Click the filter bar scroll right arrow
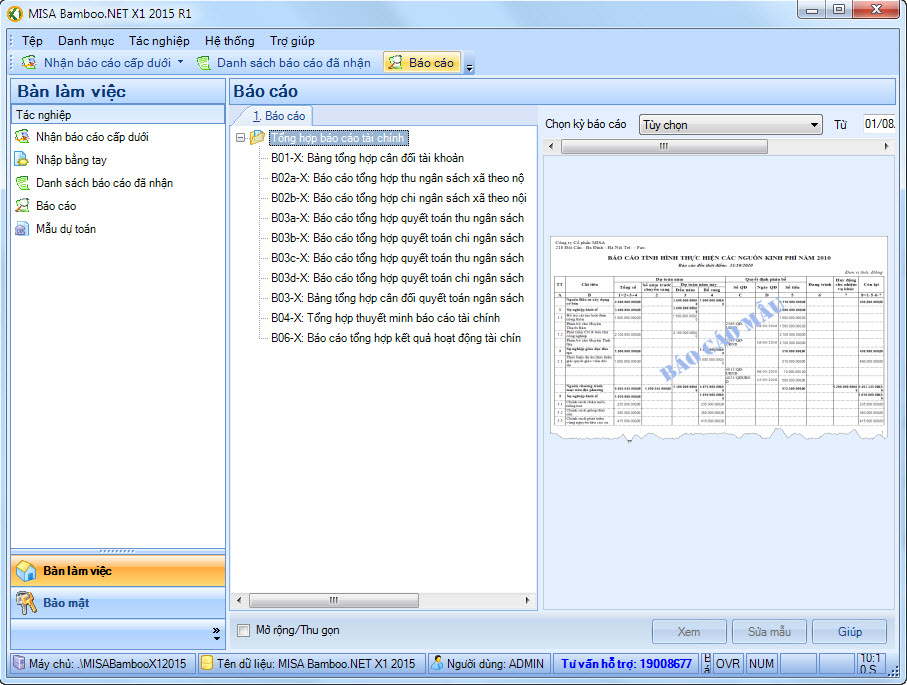This screenshot has width=907, height=685. tap(886, 146)
